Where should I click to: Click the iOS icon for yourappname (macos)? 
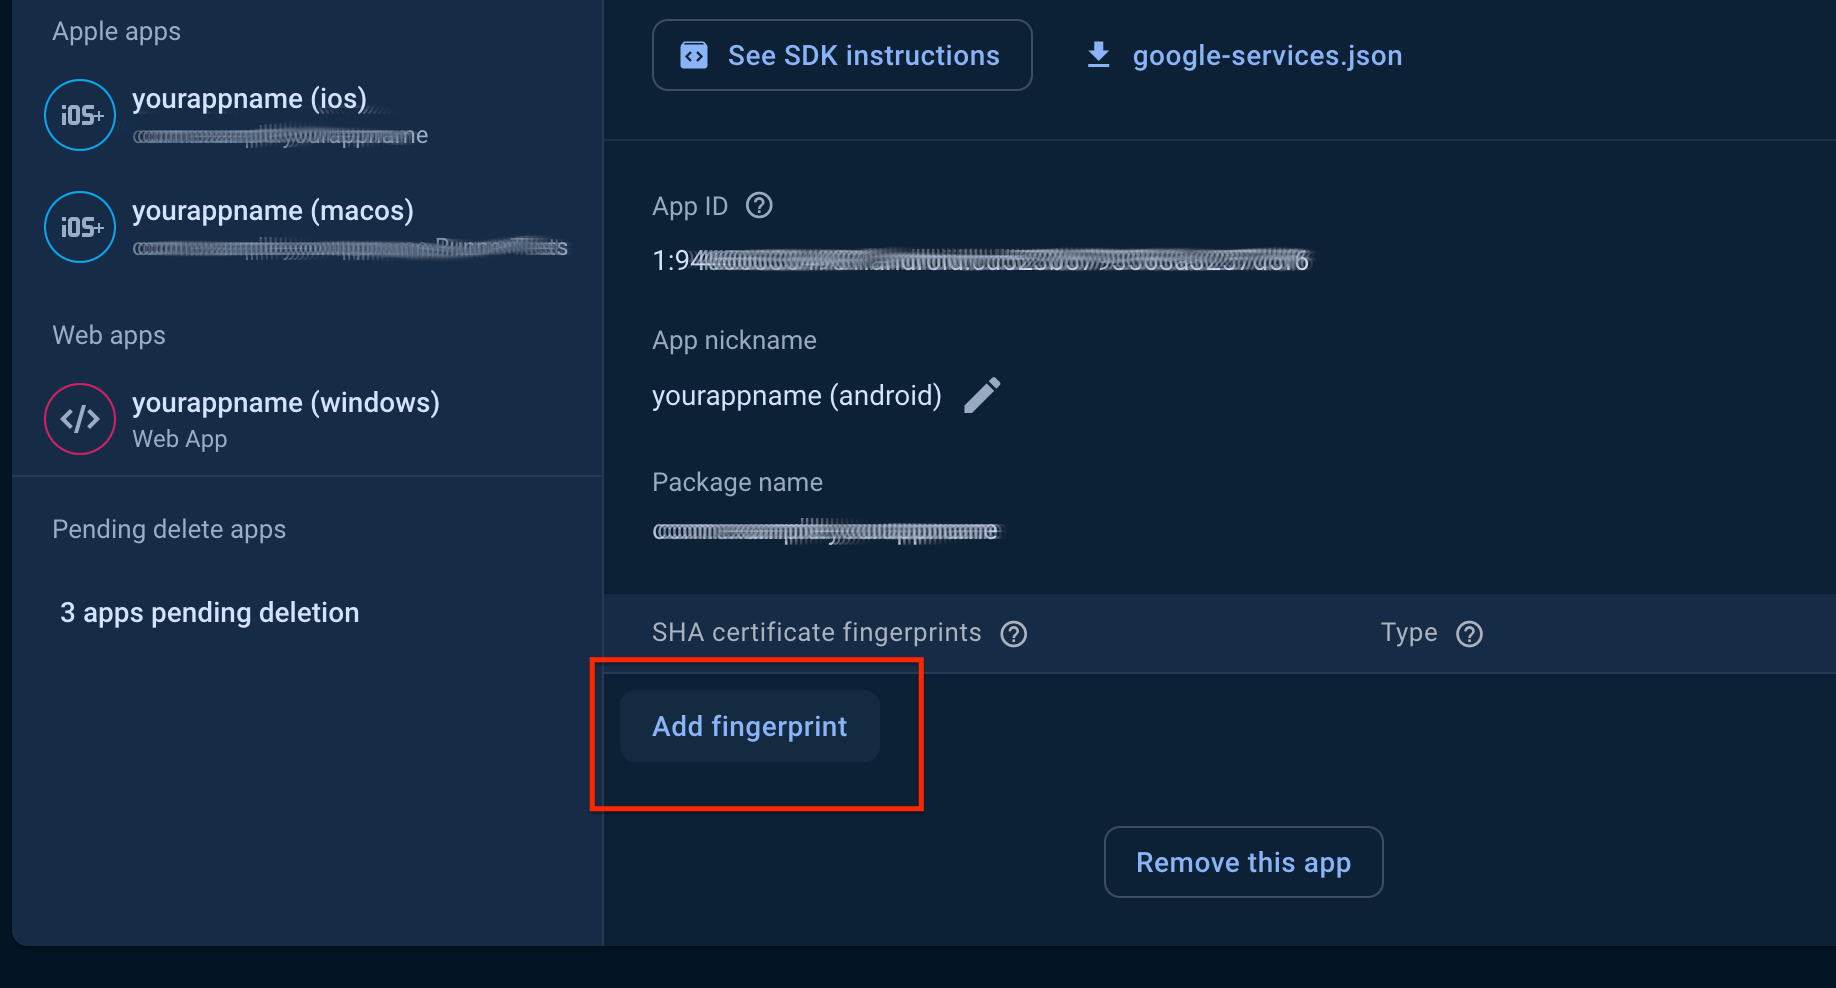click(80, 227)
